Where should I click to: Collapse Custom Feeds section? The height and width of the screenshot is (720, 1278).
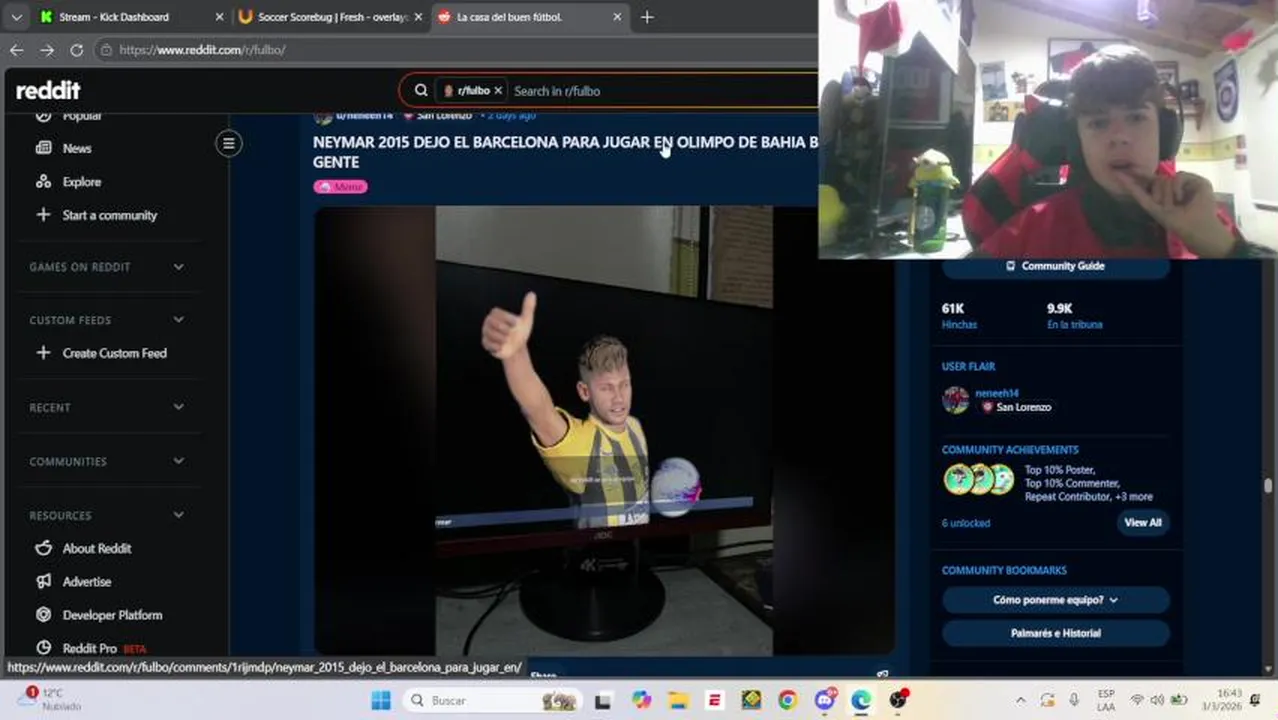(x=178, y=320)
